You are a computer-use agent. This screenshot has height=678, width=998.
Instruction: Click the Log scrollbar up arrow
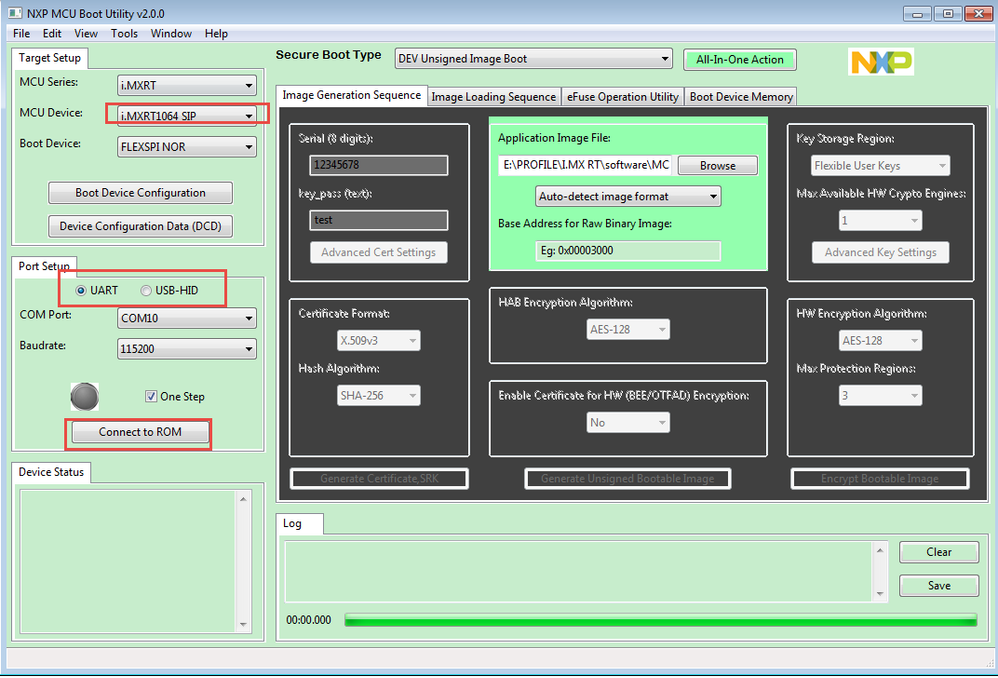click(880, 550)
